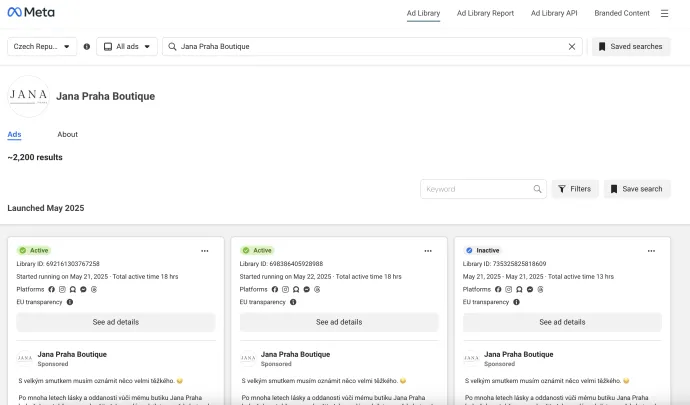Screen dimensions: 690x405
Task: Select the Ads tab
Action: click(15, 135)
